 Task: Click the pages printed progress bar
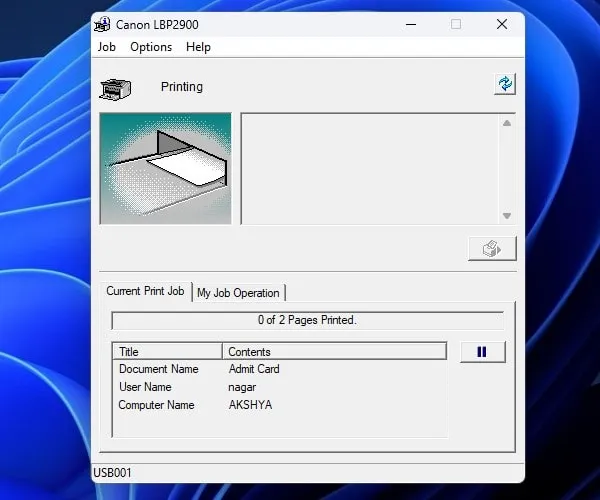(308, 320)
